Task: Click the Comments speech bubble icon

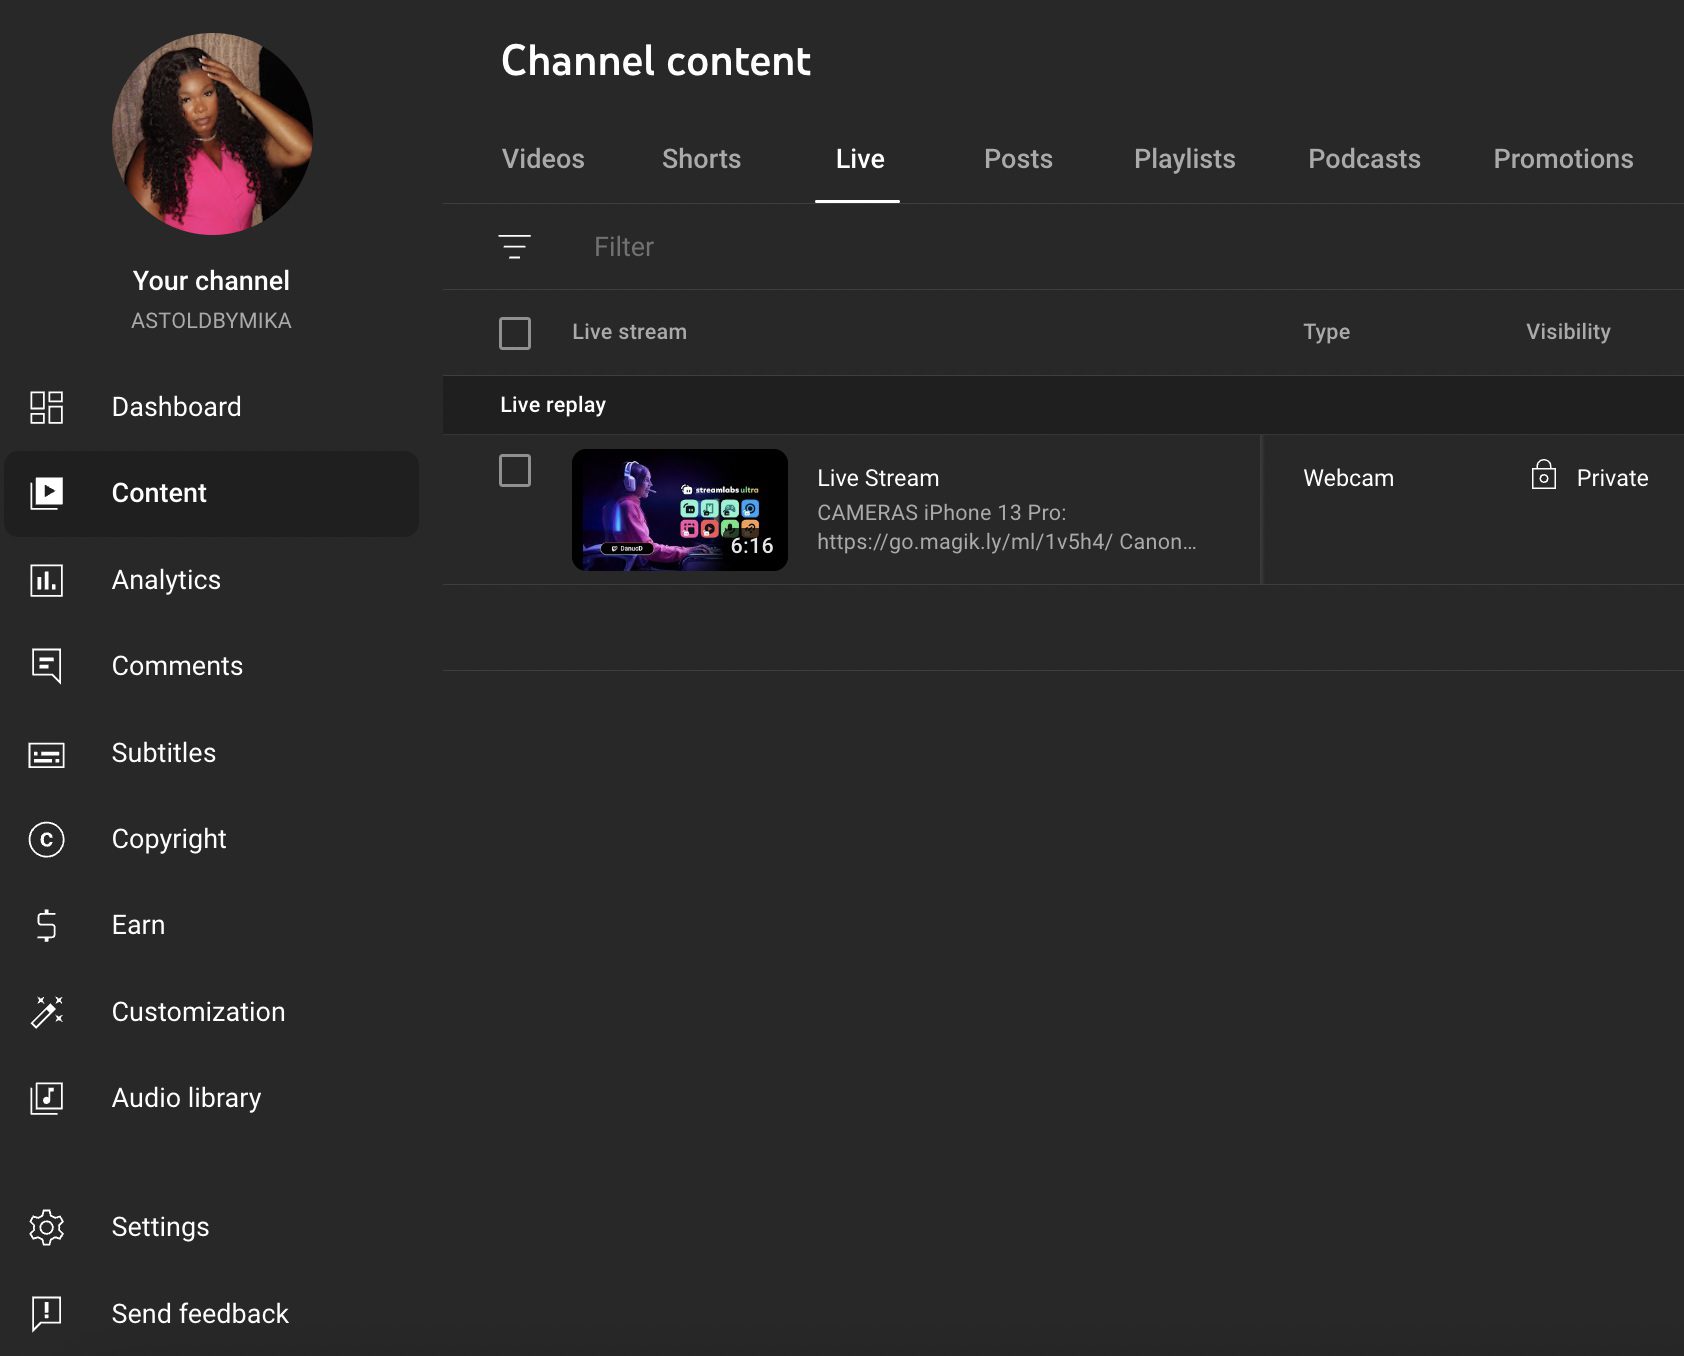Action: [x=46, y=666]
